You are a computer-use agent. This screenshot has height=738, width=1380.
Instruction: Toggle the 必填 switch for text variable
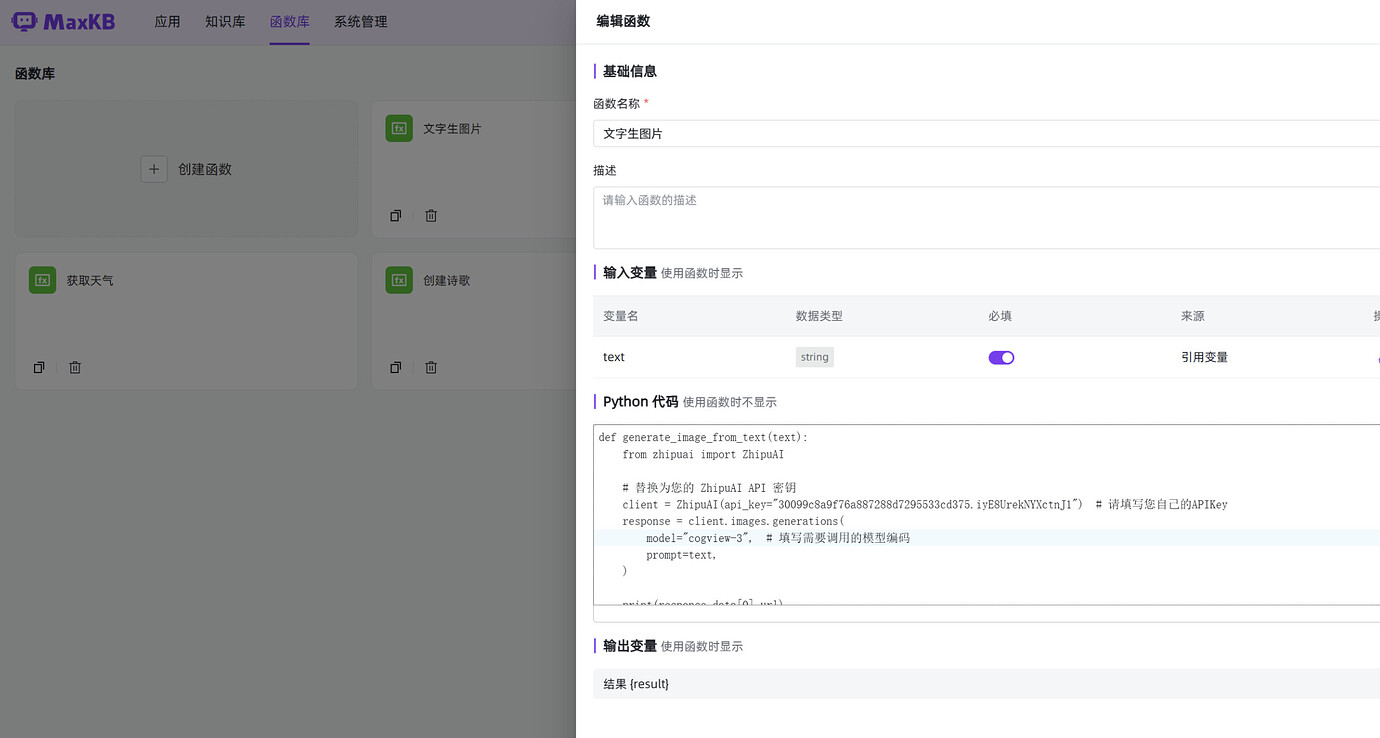pyautogui.click(x=1001, y=357)
